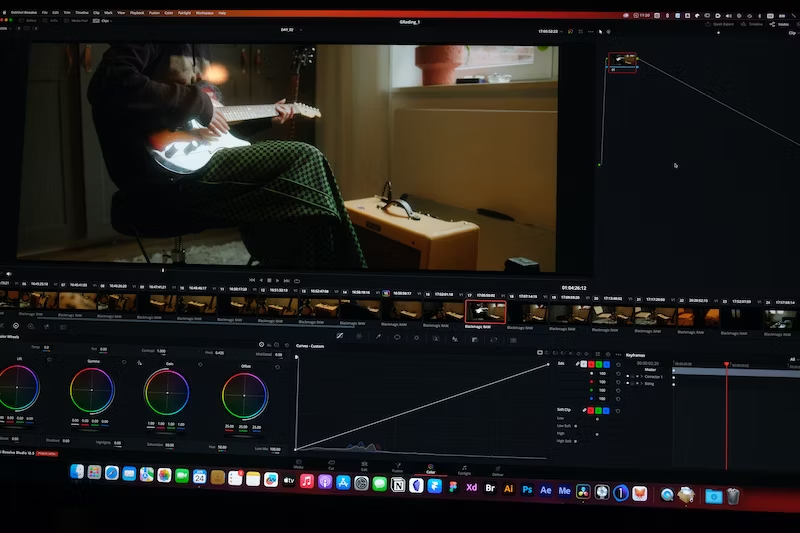The width and height of the screenshot is (800, 533).
Task: Switch to the Deliver page tab
Action: click(x=497, y=471)
